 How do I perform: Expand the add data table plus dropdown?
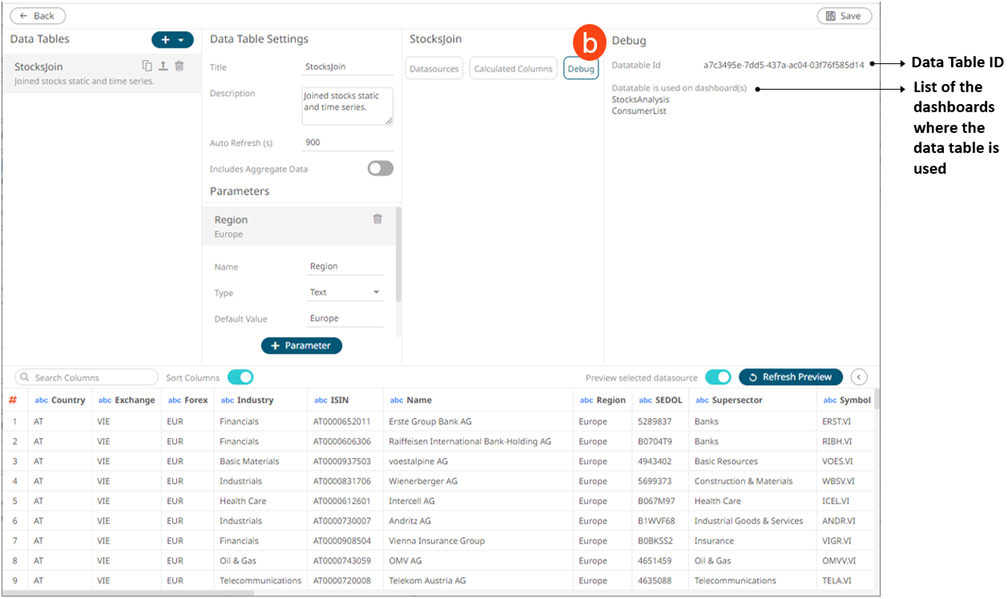pyautogui.click(x=173, y=40)
